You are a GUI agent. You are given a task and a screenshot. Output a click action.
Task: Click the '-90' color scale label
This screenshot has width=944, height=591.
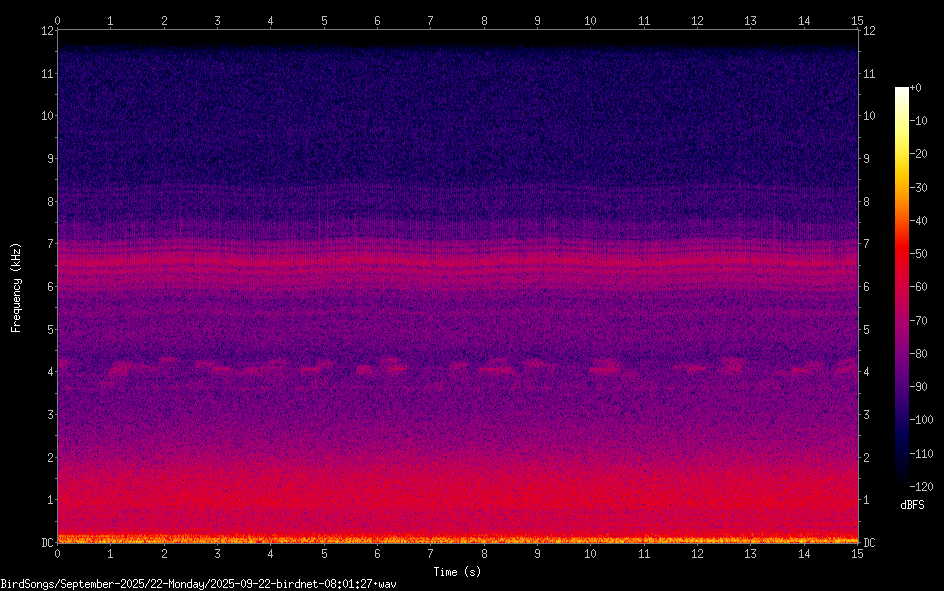pos(918,387)
